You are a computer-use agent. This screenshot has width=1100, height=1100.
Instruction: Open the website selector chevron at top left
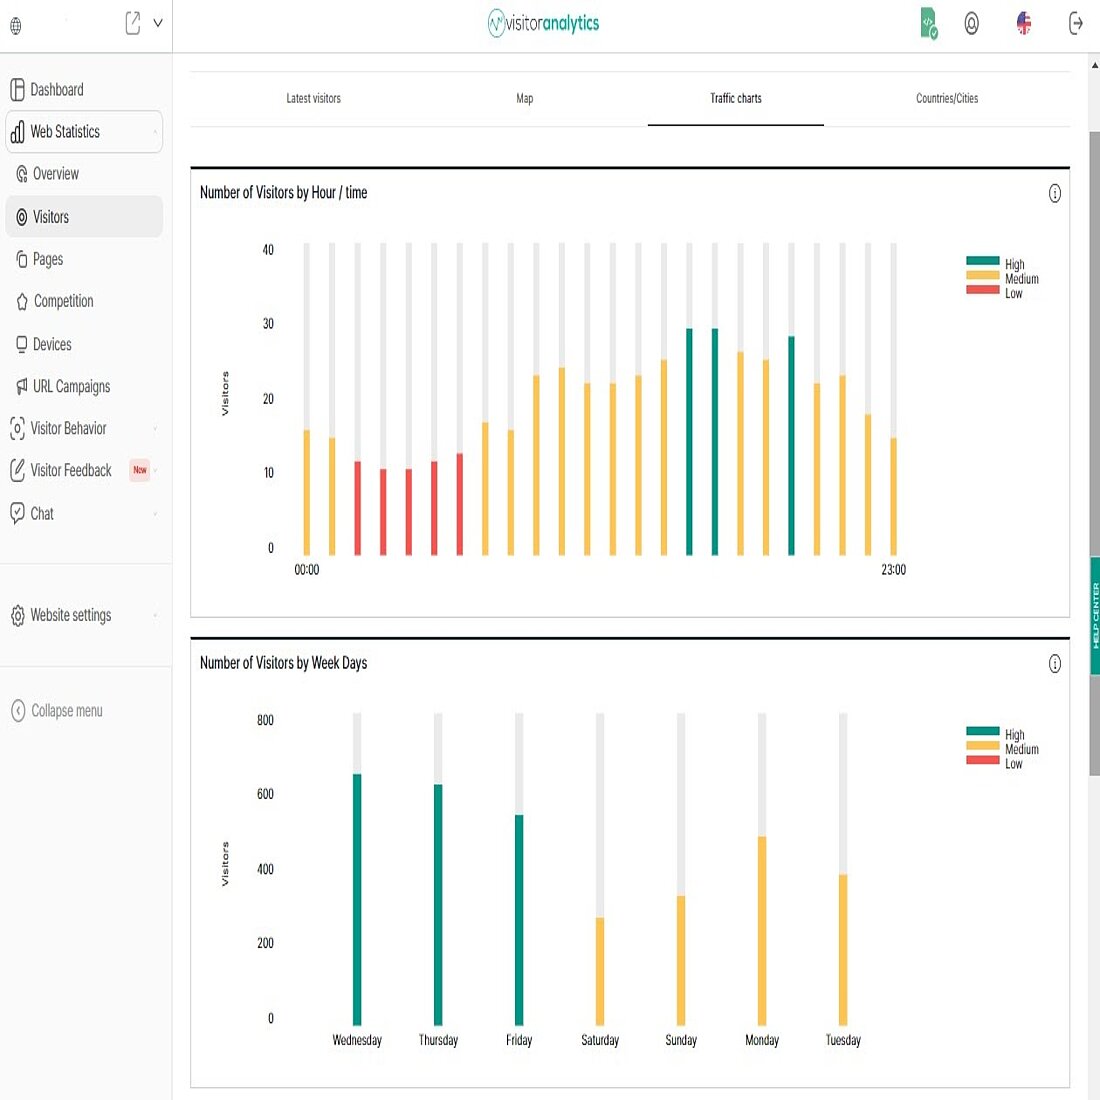click(157, 21)
